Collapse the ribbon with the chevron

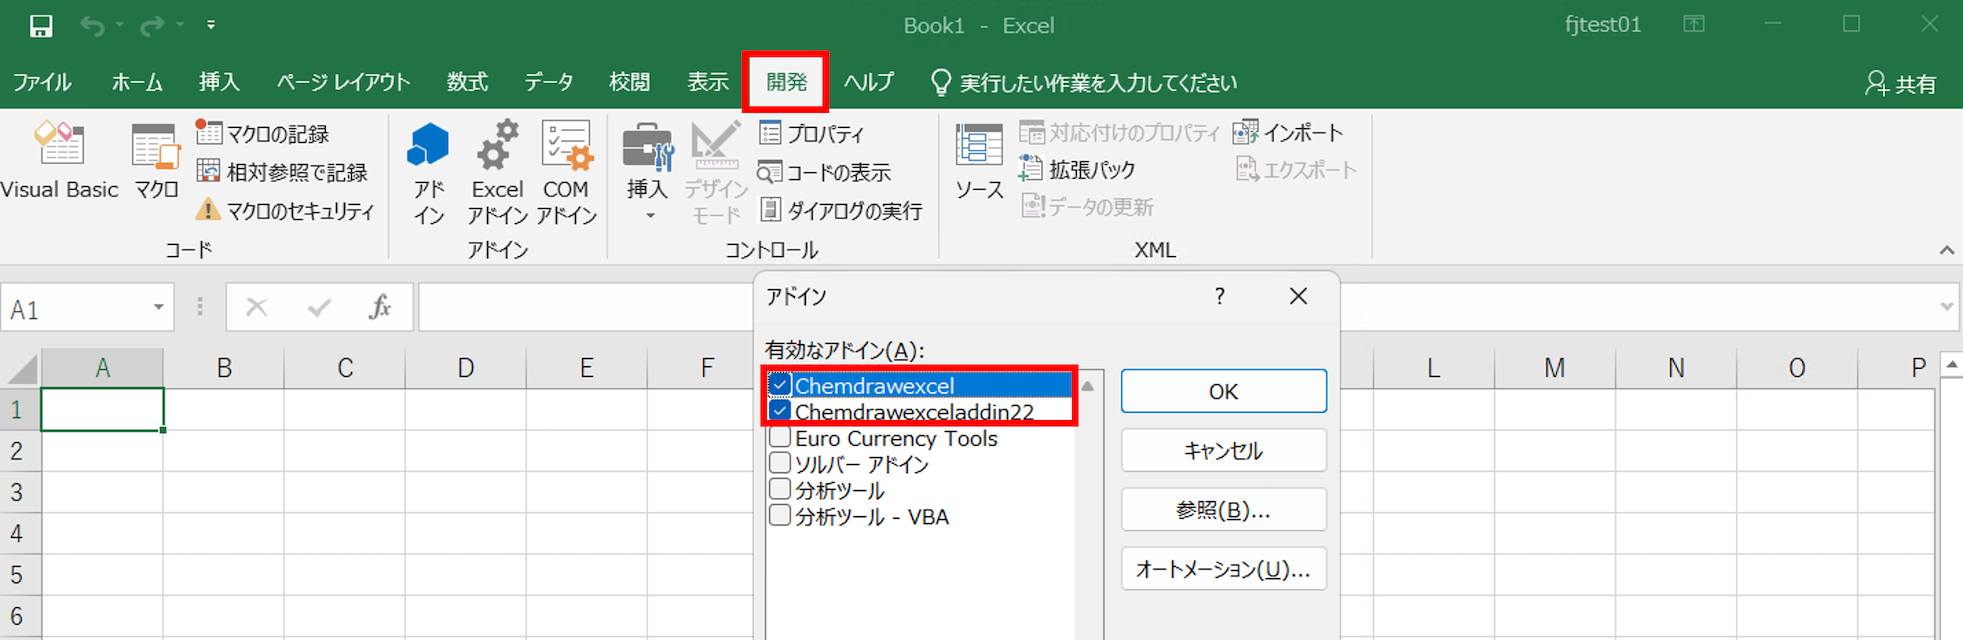click(x=1946, y=250)
